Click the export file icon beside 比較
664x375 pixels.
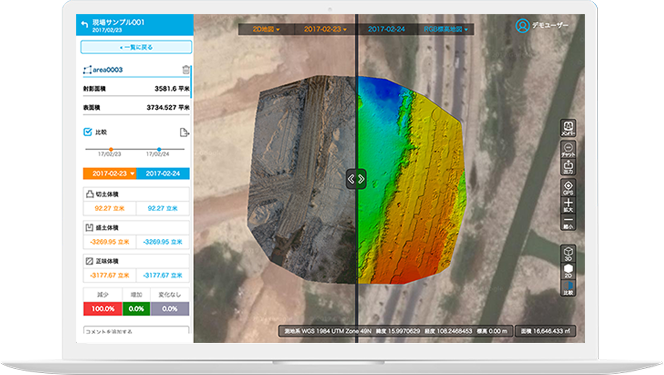click(x=184, y=132)
